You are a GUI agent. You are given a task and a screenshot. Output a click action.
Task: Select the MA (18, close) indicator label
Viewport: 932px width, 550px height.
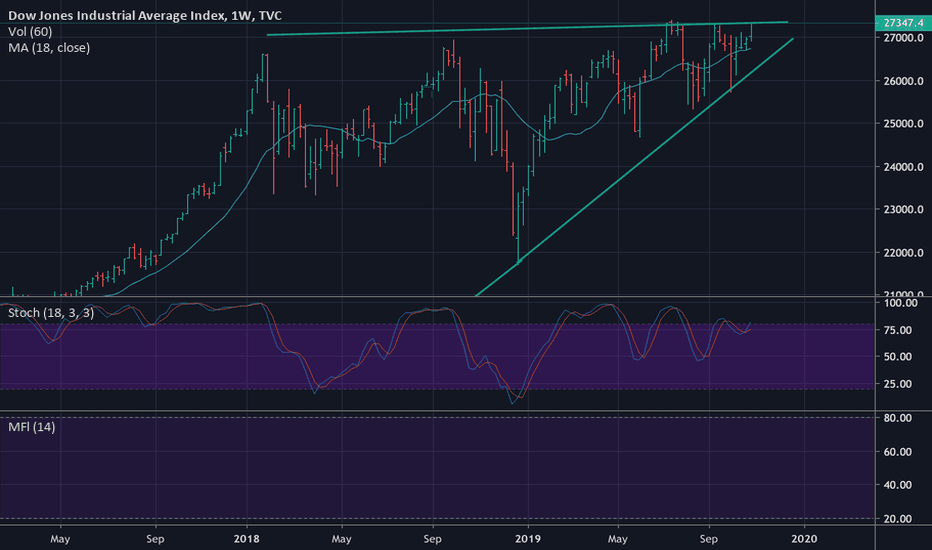click(x=49, y=48)
